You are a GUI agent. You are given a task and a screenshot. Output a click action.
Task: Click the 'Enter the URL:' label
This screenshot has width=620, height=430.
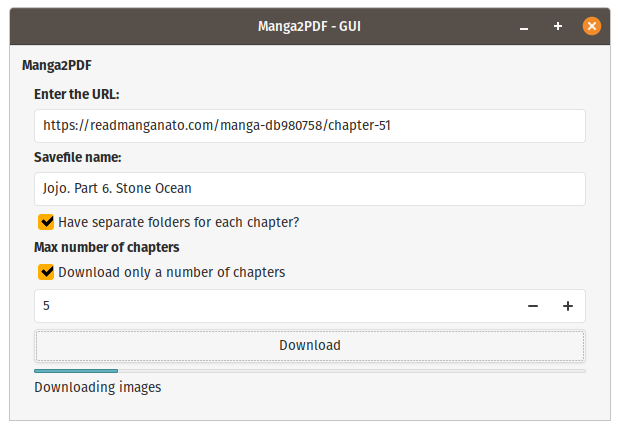click(77, 95)
